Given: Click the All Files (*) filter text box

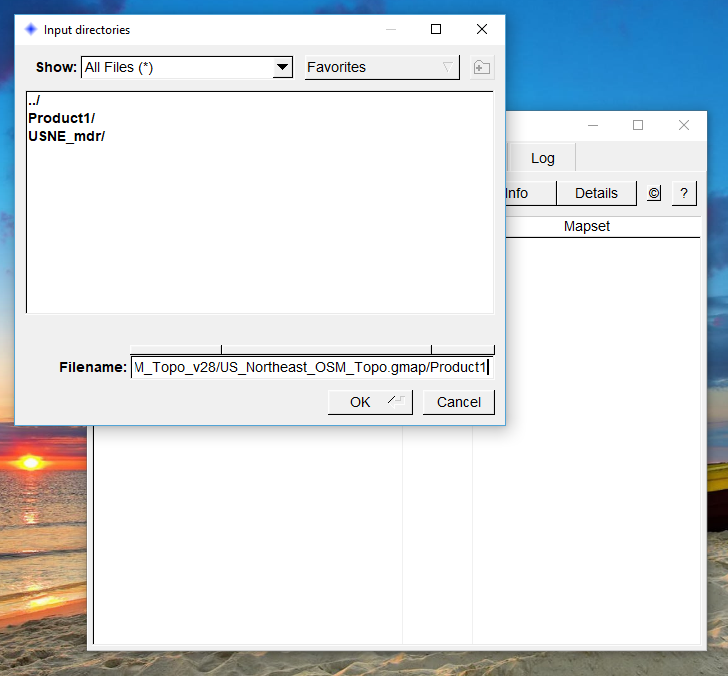Looking at the screenshot, I should coord(177,68).
